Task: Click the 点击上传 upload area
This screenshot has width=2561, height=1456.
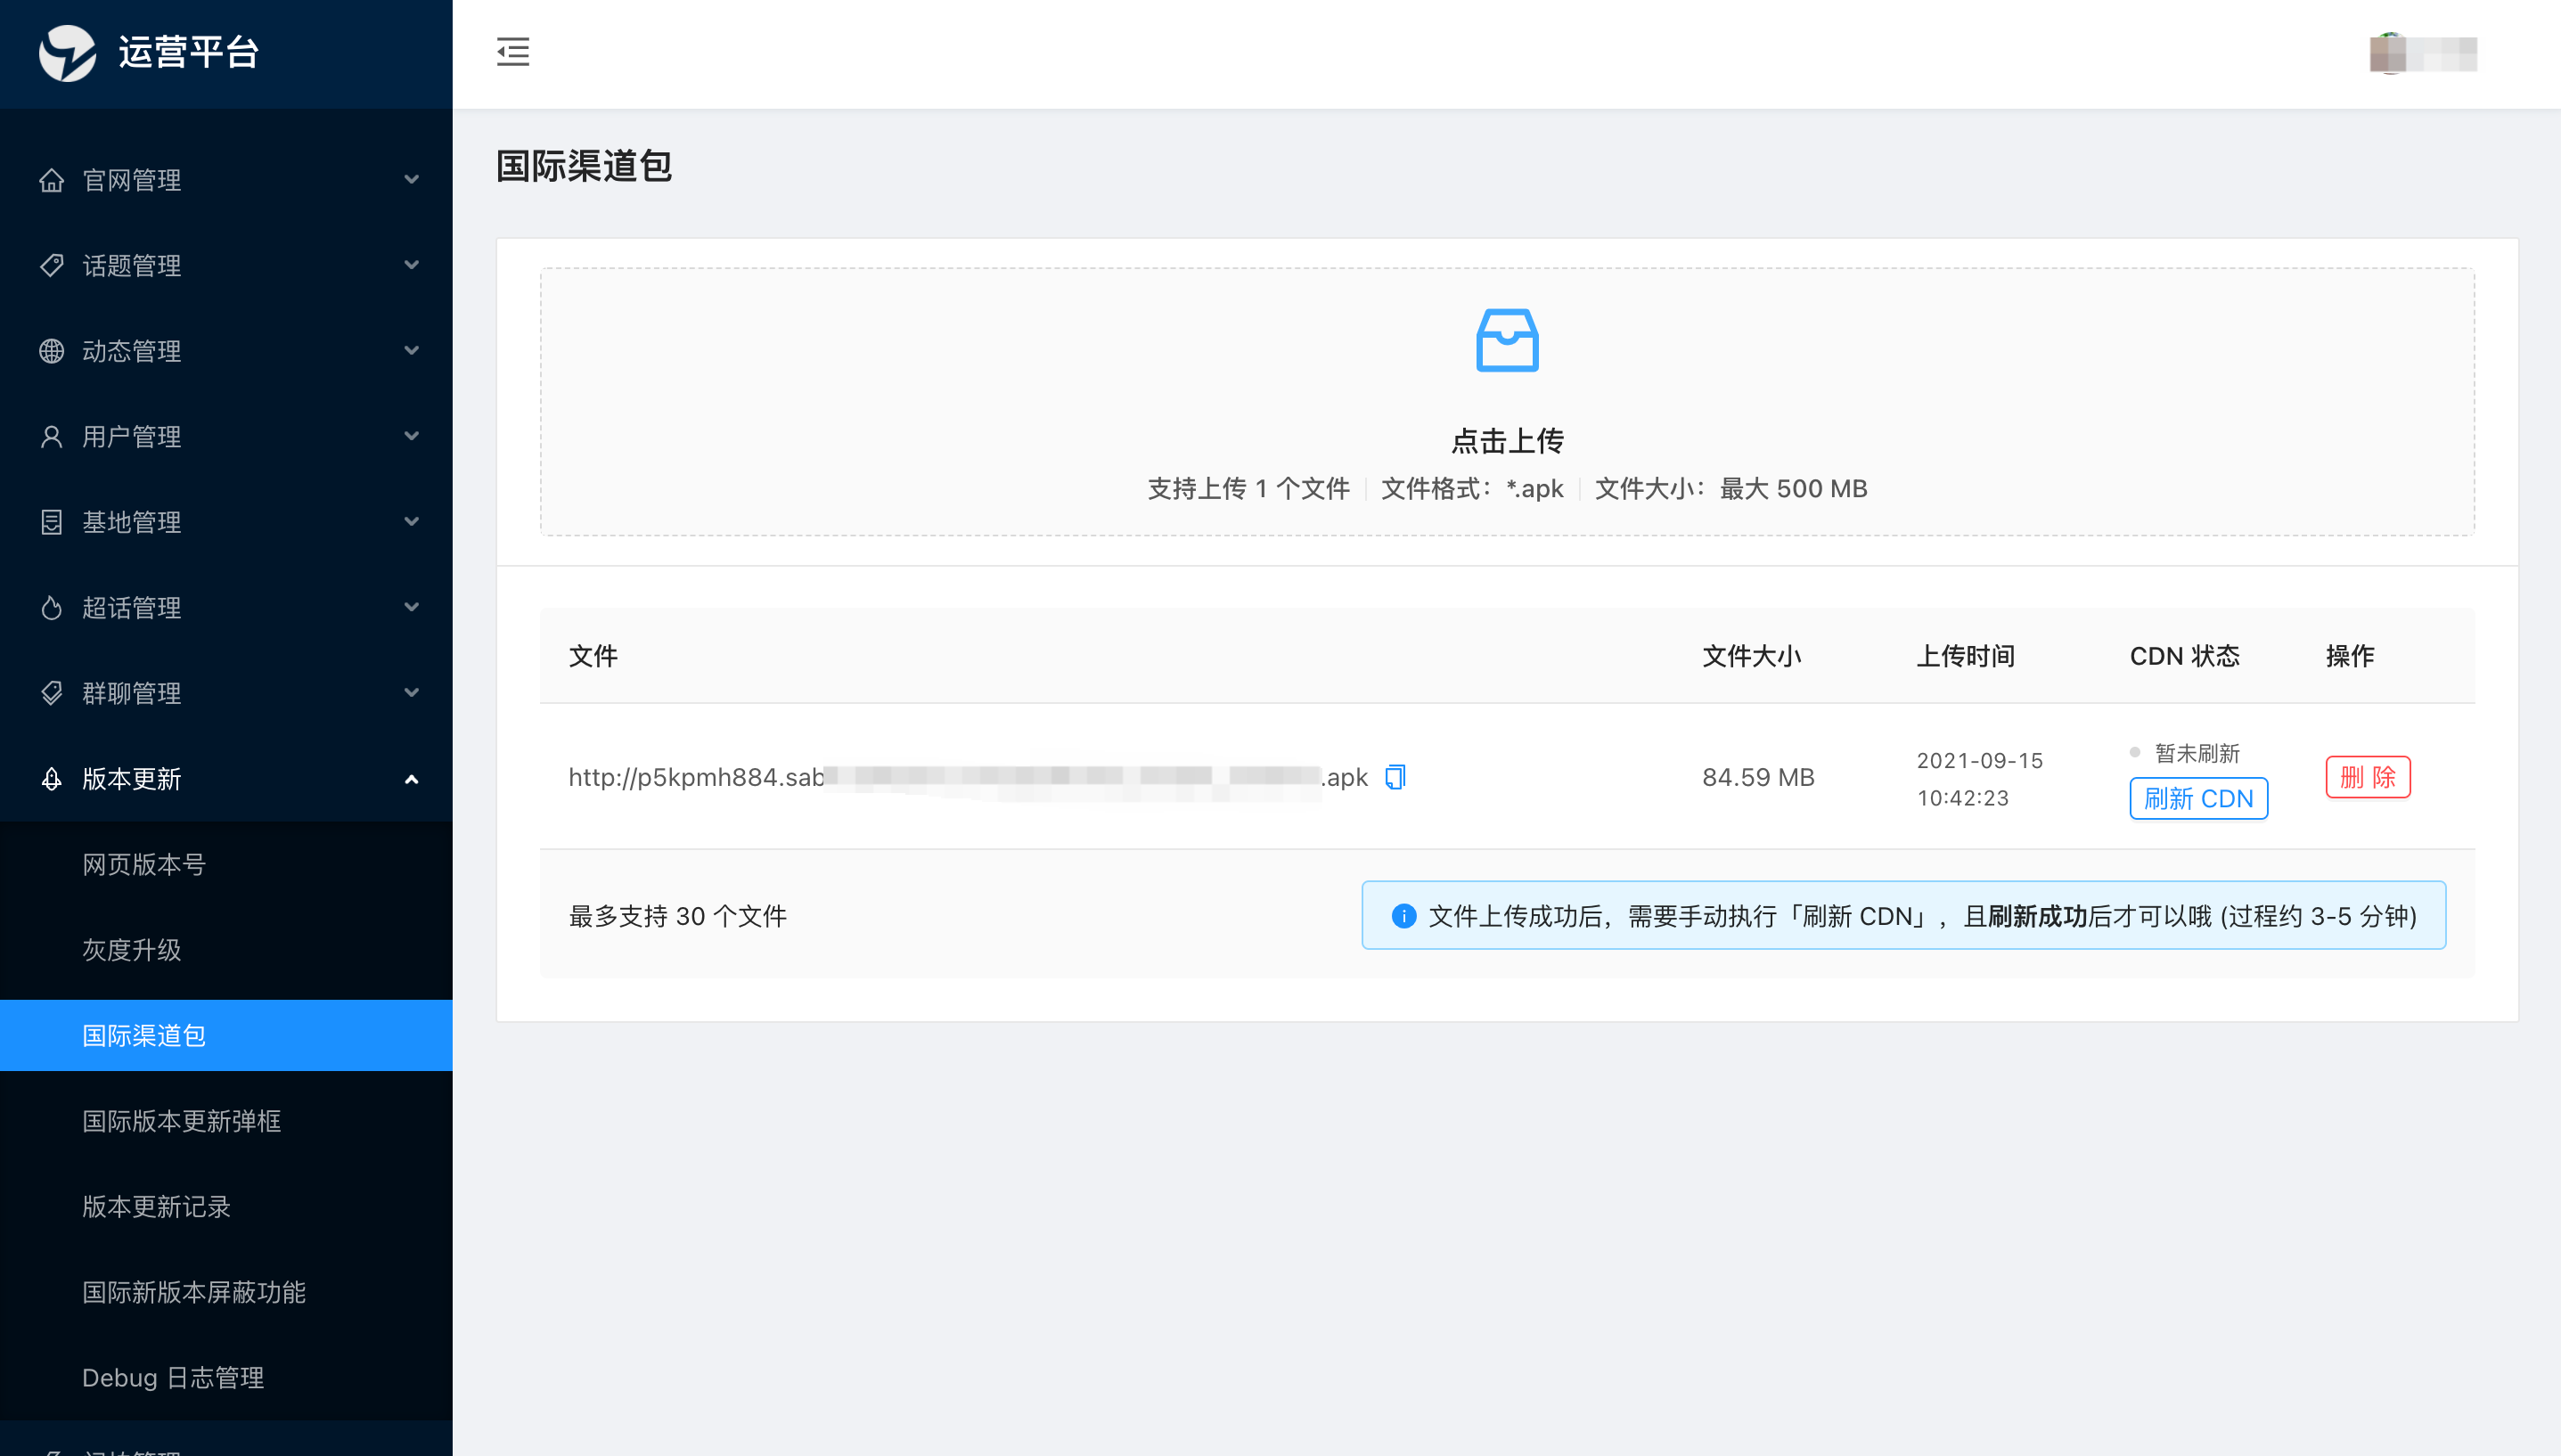Action: (1507, 440)
